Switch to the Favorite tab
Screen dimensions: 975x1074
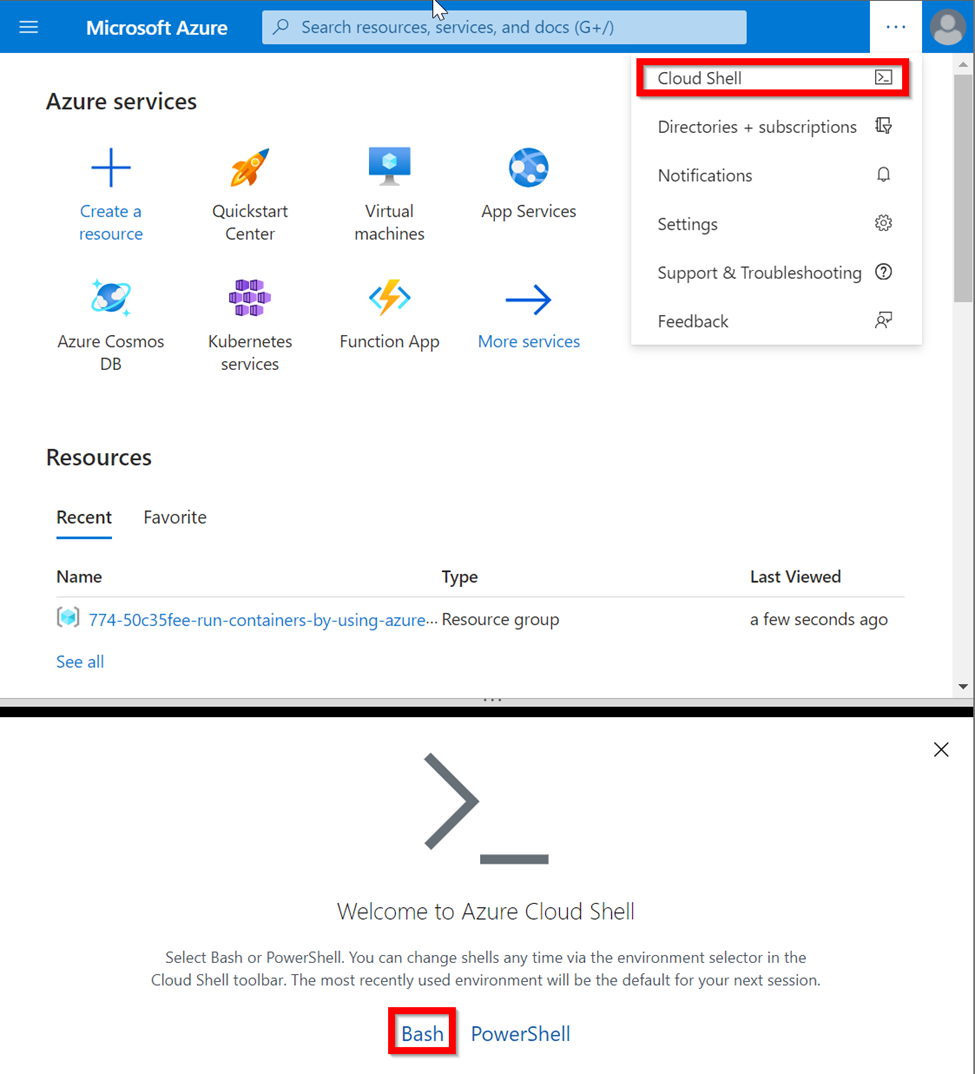(174, 517)
